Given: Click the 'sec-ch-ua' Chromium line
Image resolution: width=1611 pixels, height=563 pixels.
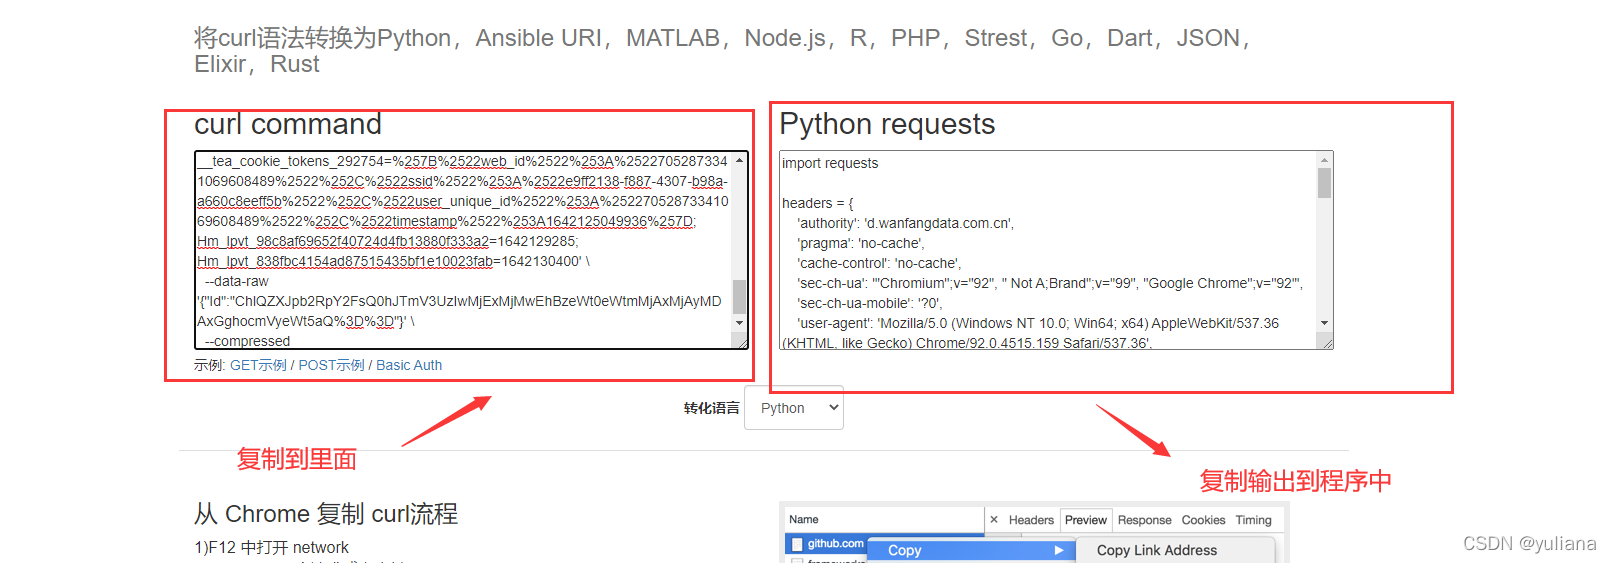Looking at the screenshot, I should (1050, 283).
